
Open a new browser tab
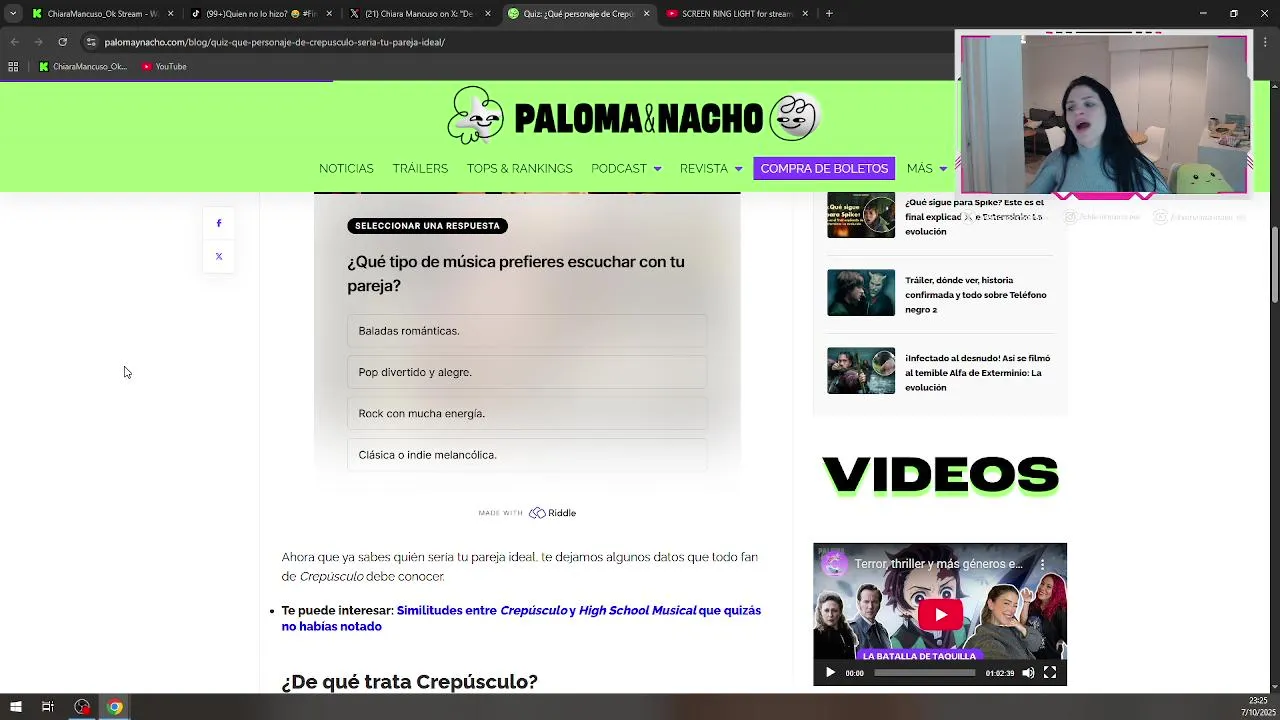[x=829, y=14]
